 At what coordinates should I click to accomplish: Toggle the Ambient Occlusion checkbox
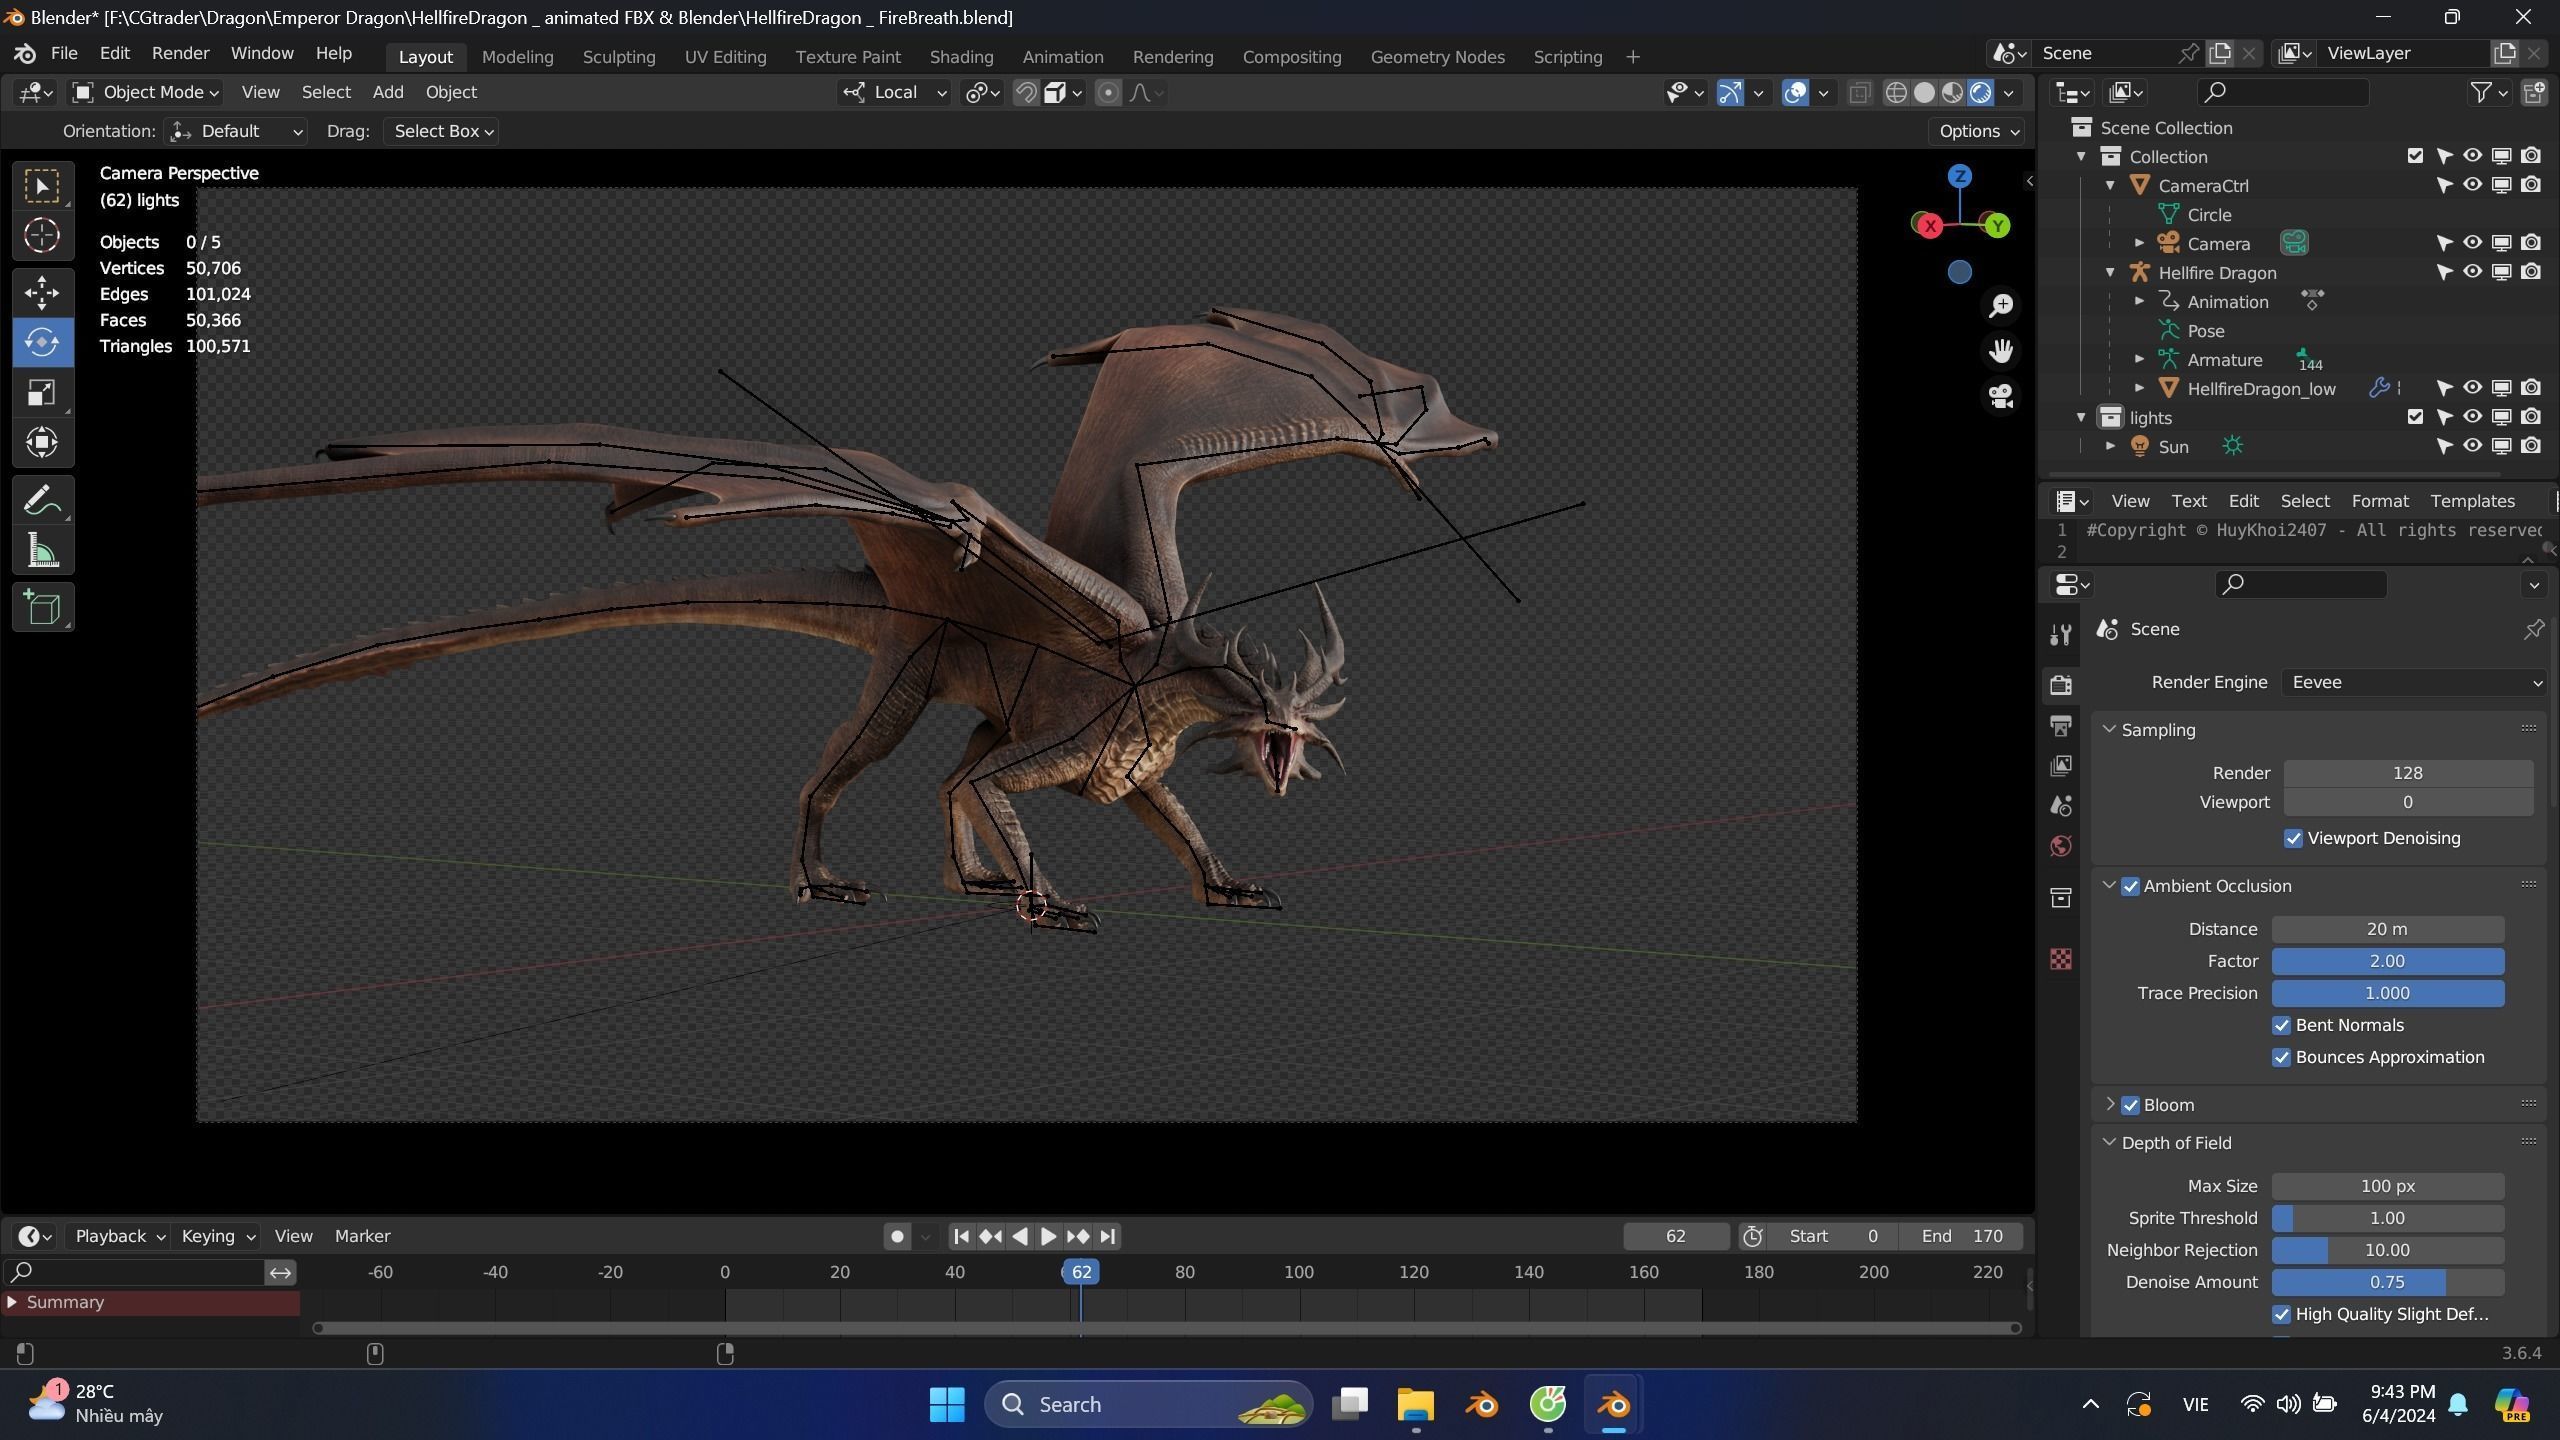pyautogui.click(x=2131, y=886)
